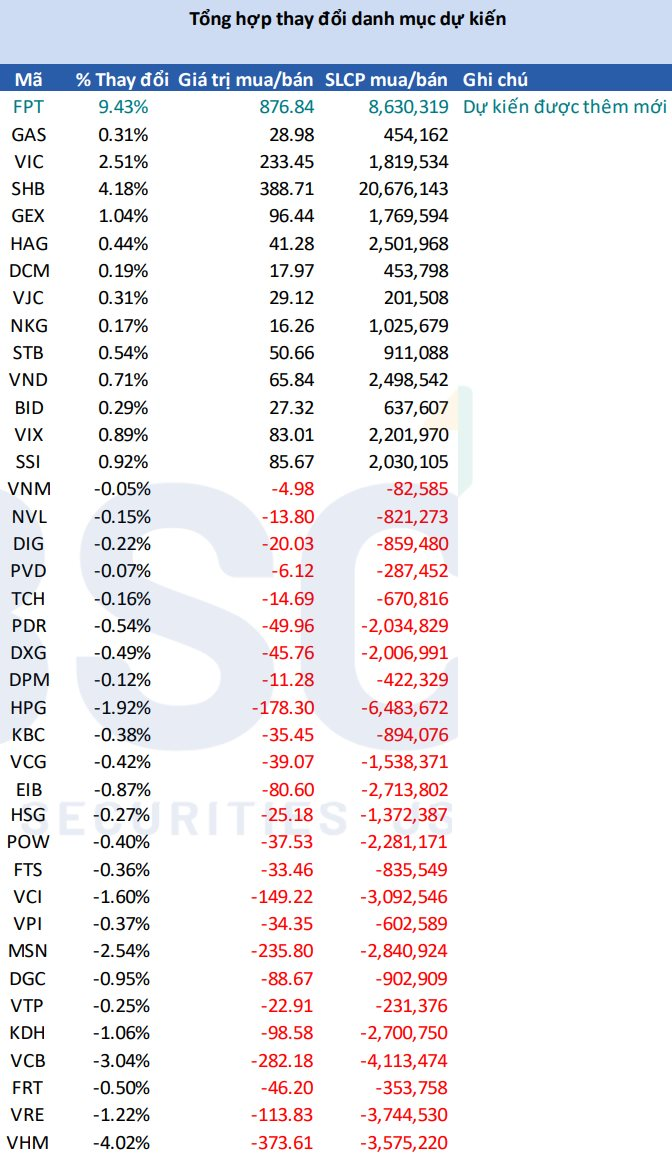Select the MSN ticker symbol
Screen dimensions: 672x1161
coord(28,951)
